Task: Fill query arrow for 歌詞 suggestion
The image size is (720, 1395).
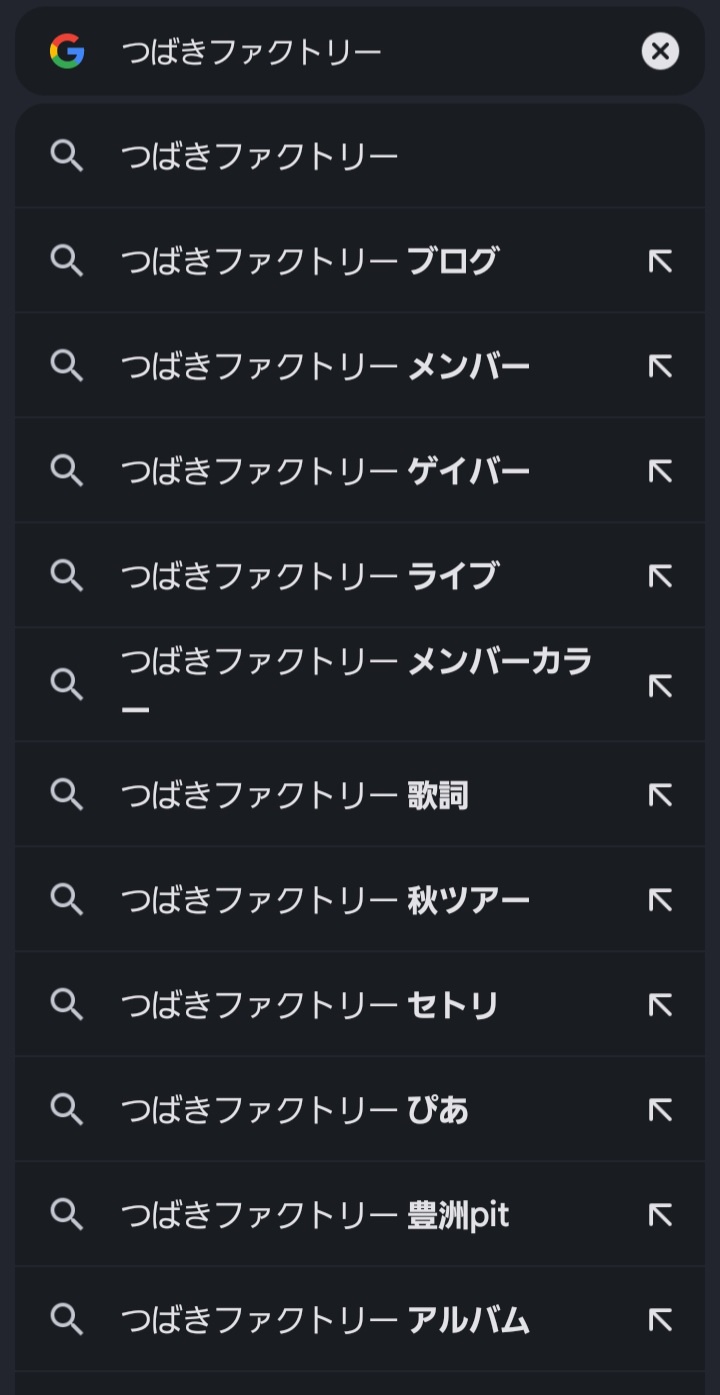Action: 660,795
